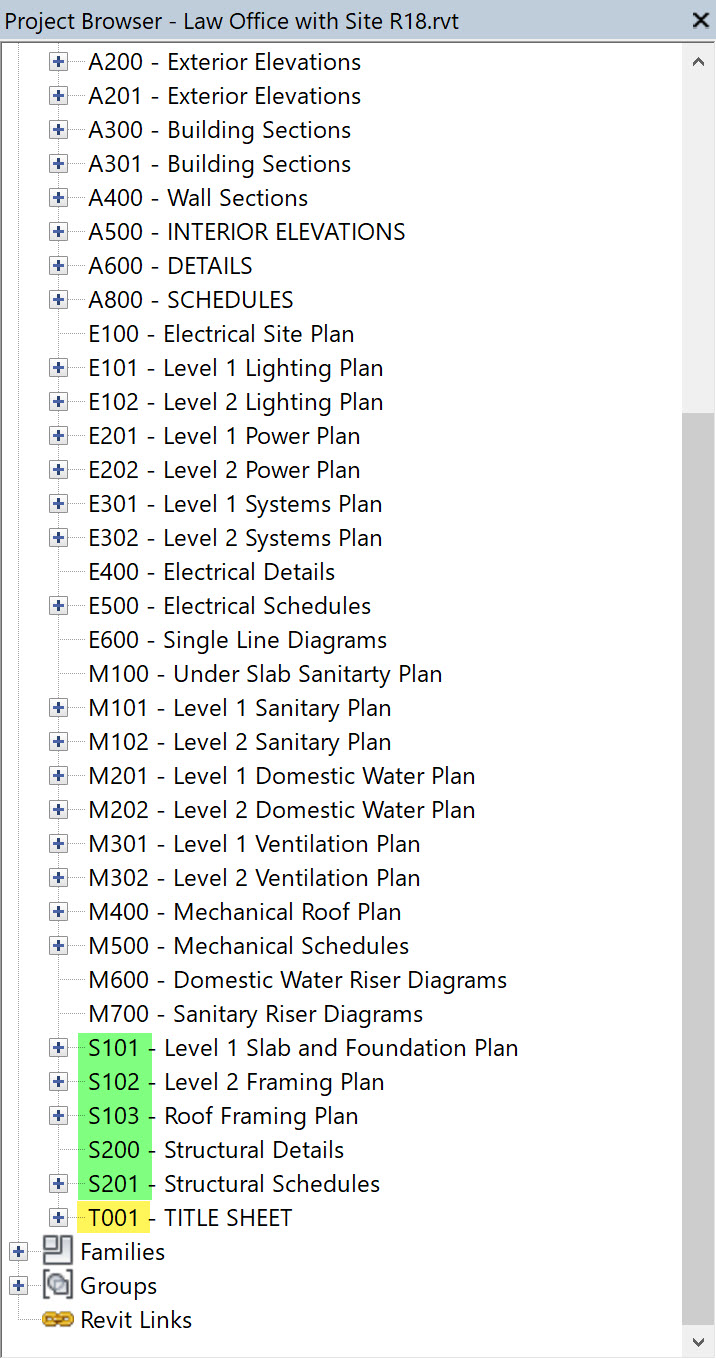Expand the S201 Structural Schedules sheet

pyautogui.click(x=58, y=1184)
